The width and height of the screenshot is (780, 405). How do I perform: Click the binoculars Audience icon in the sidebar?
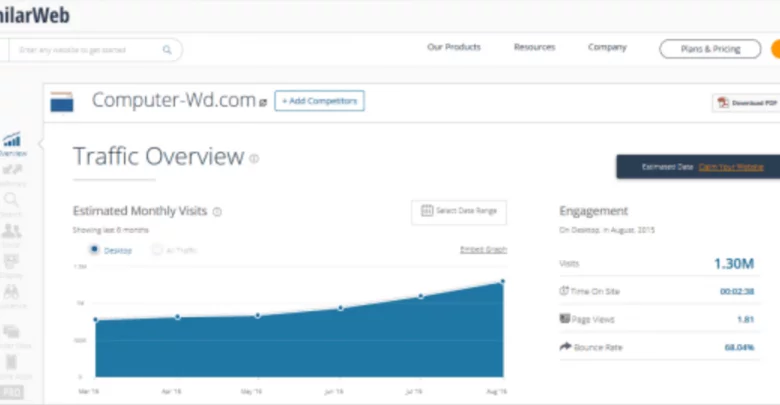click(x=13, y=293)
